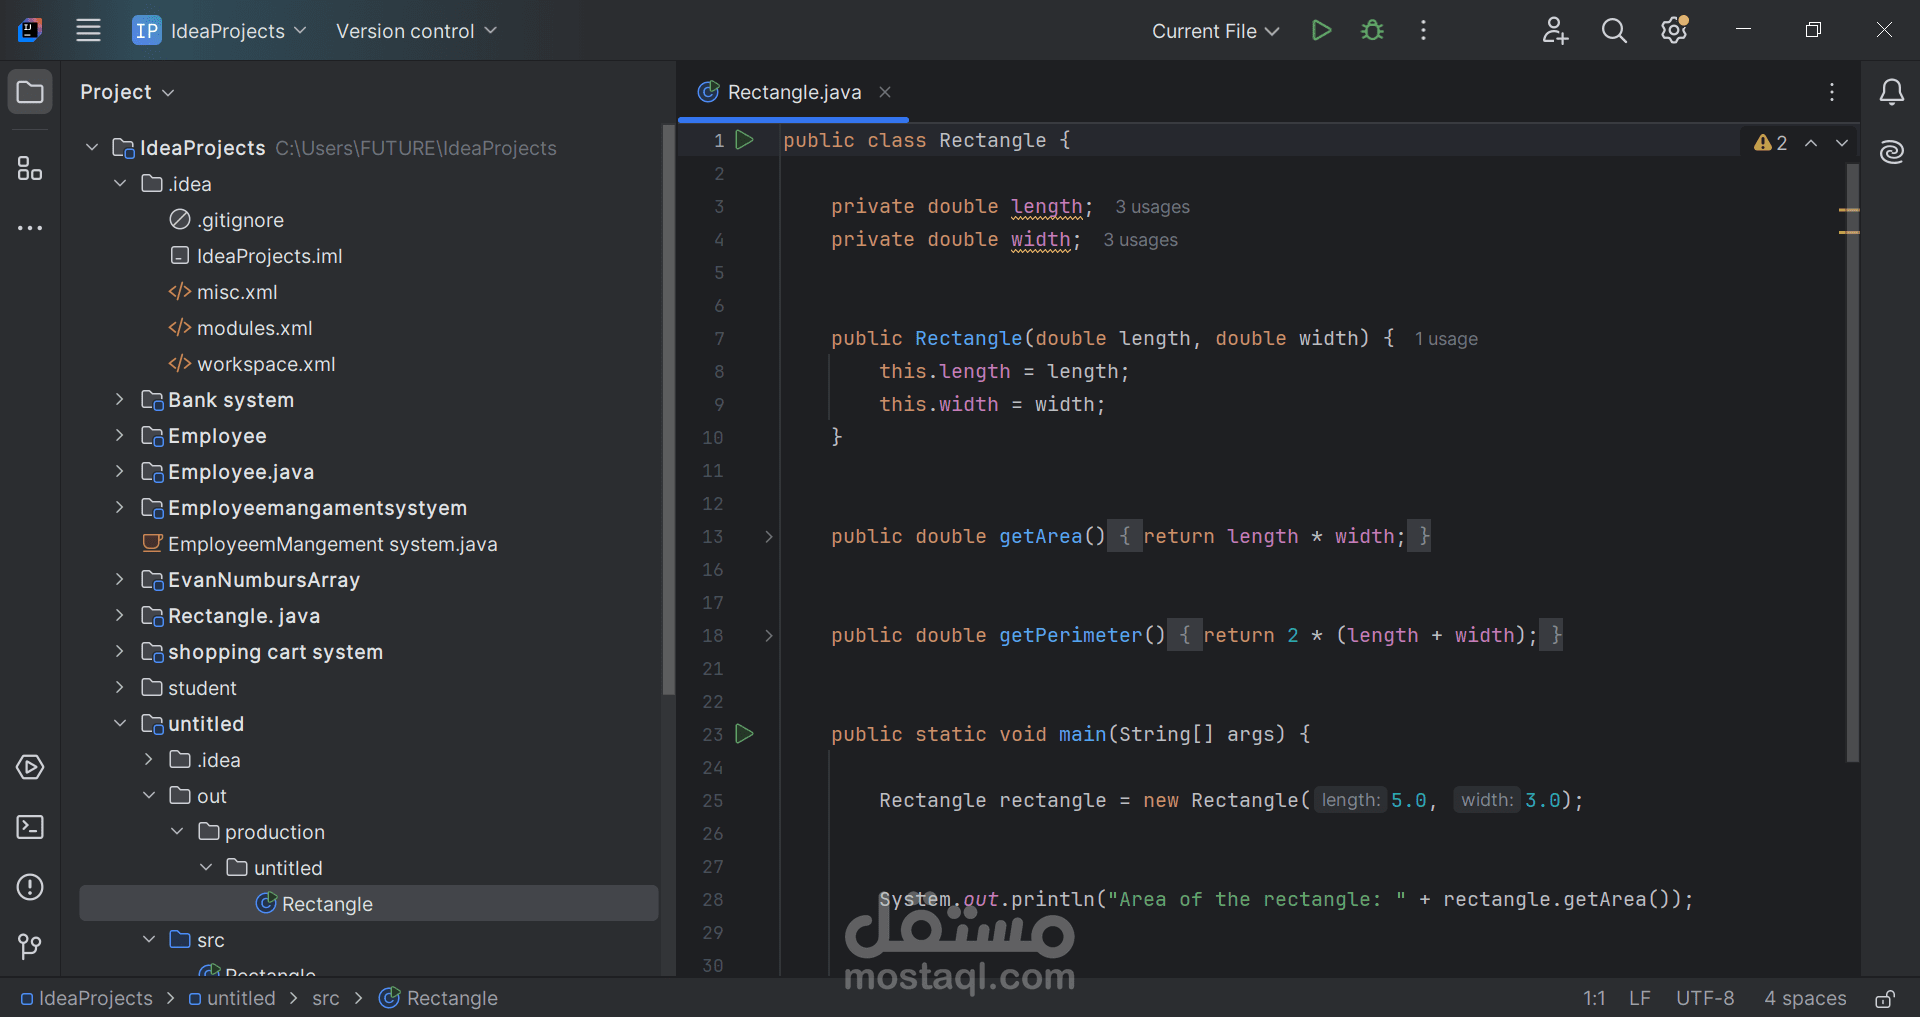Change UTF-8 file encoding
1920x1017 pixels.
tap(1705, 998)
